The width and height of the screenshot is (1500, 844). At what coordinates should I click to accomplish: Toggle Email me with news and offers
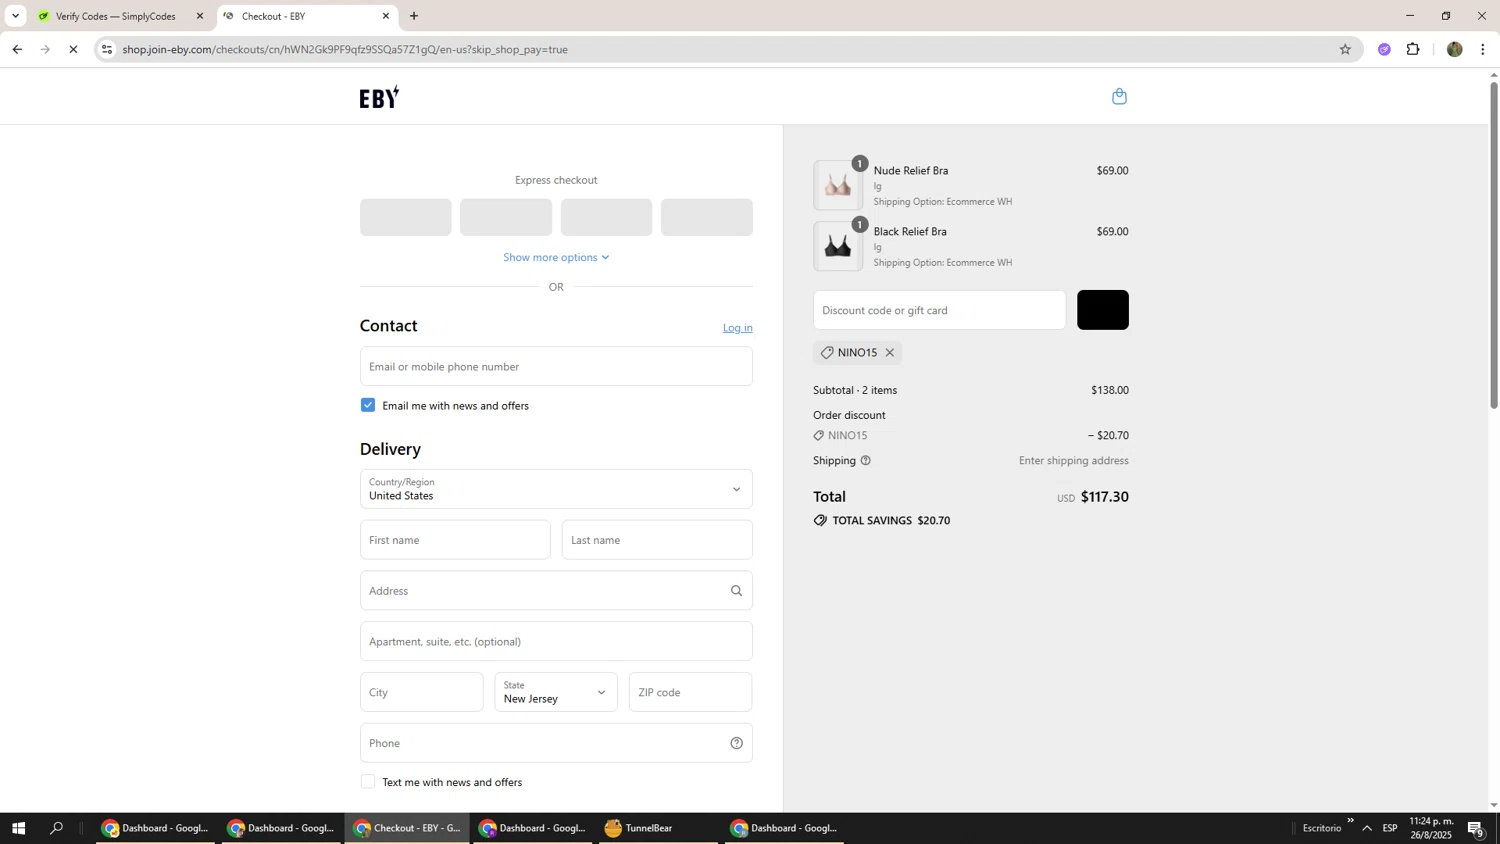coord(368,405)
